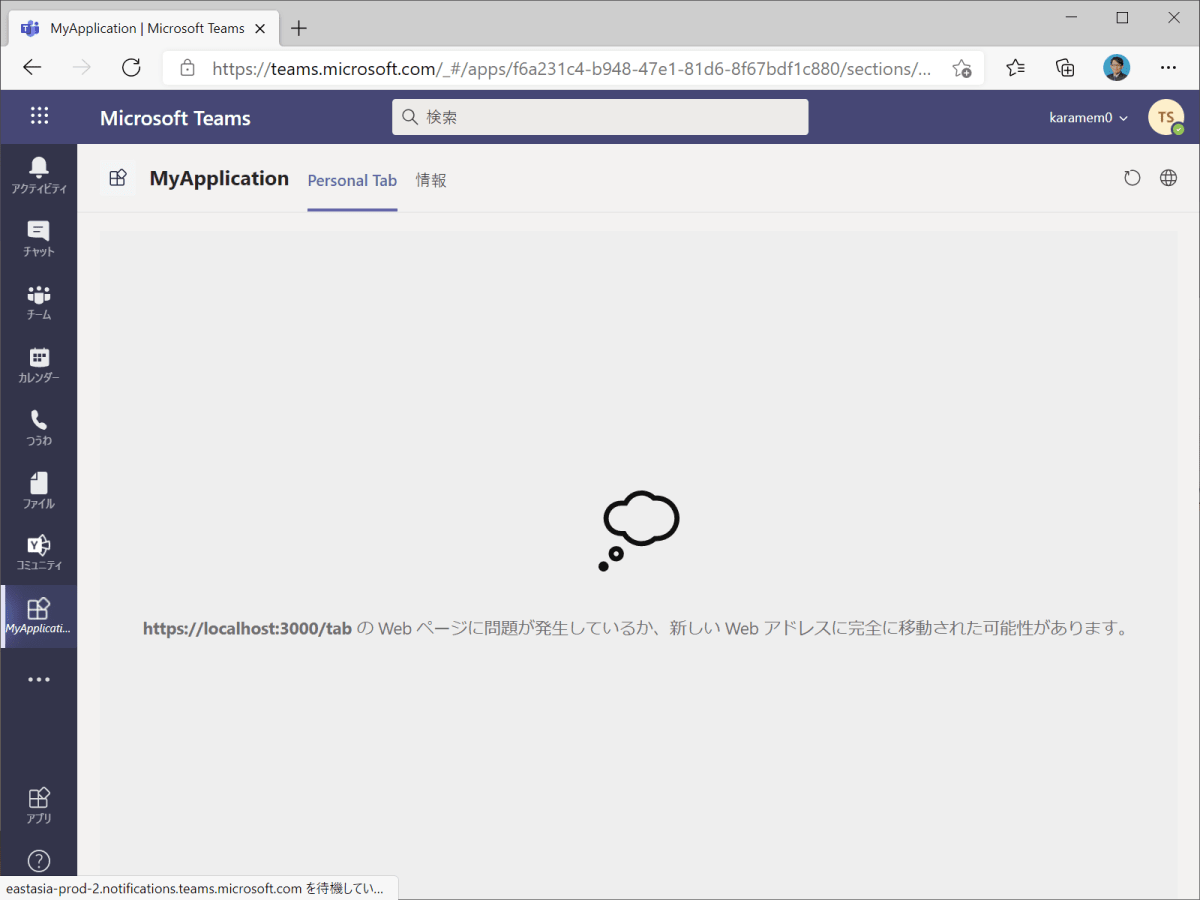Open the Files icon in sidebar

click(39, 490)
